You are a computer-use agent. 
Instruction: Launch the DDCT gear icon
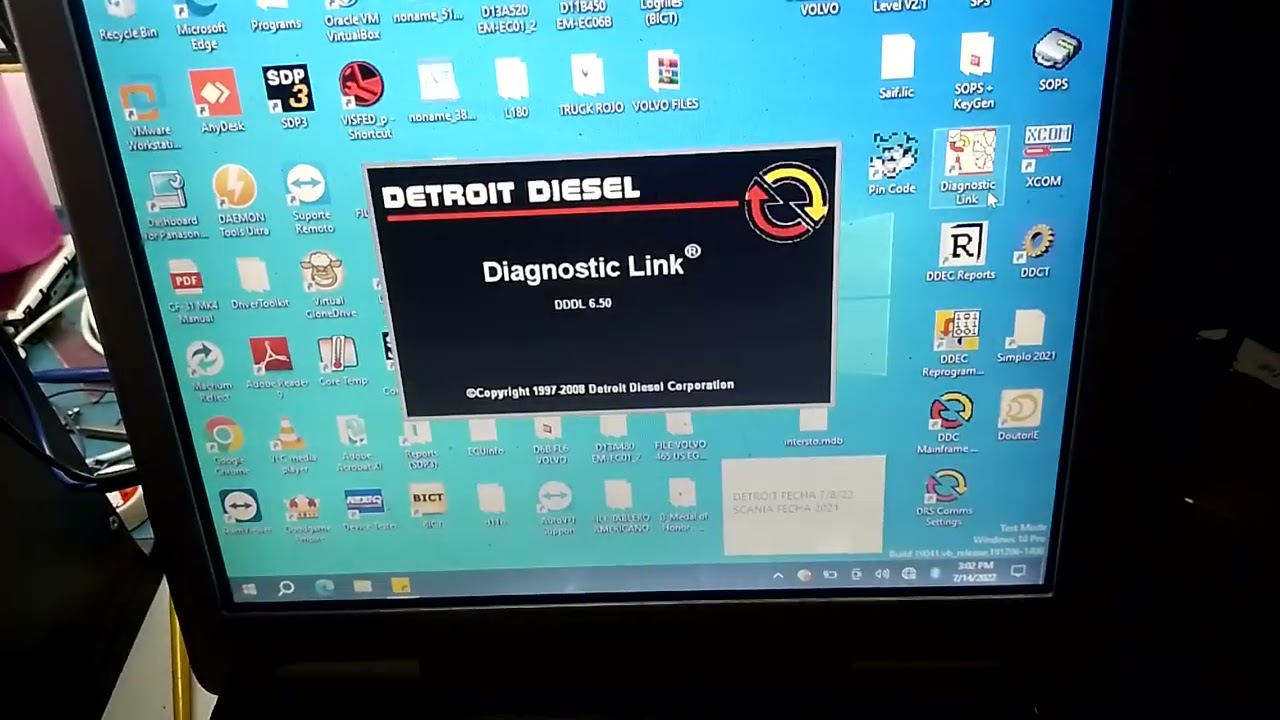[1036, 250]
